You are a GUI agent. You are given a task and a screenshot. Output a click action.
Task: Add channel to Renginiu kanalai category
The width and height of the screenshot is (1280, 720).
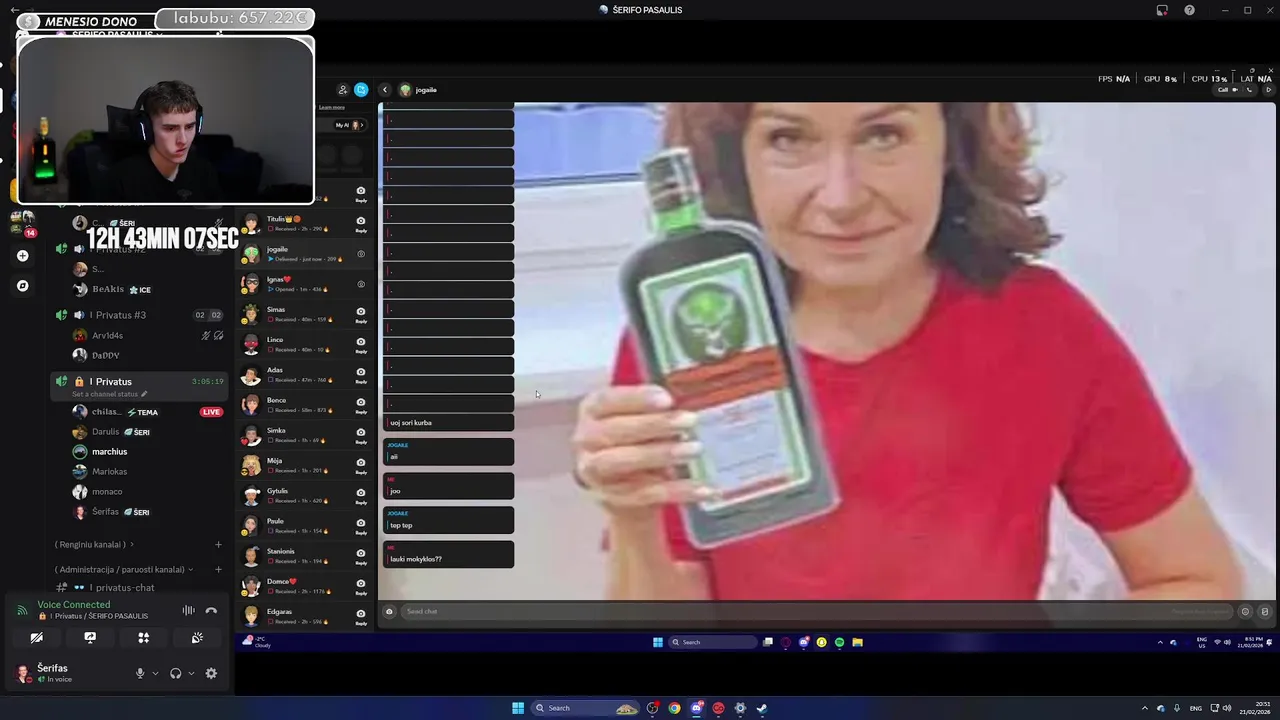click(x=218, y=545)
